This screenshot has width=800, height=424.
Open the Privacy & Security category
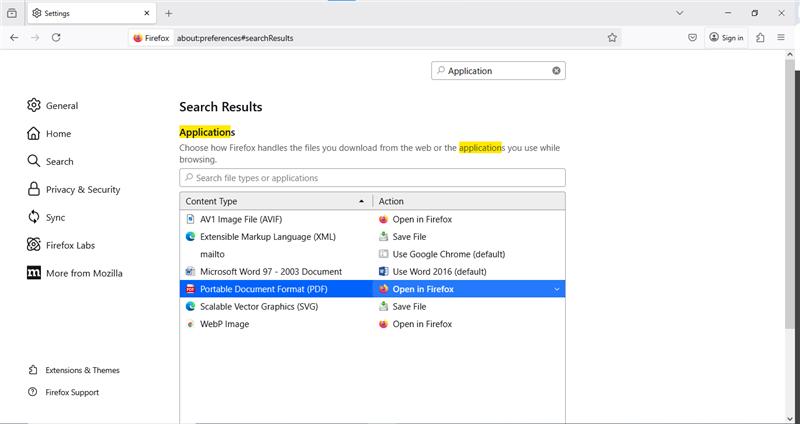tap(73, 190)
